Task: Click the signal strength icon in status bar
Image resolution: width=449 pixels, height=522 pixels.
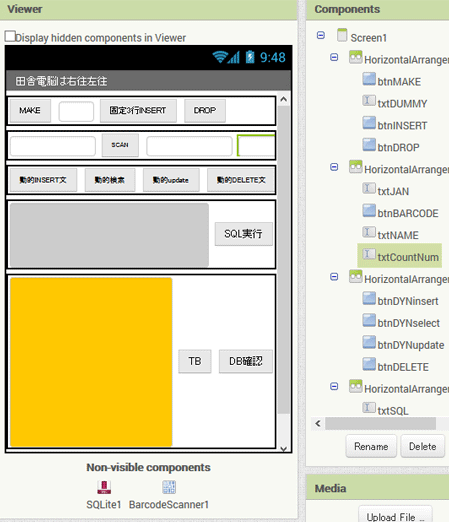Action: [234, 57]
